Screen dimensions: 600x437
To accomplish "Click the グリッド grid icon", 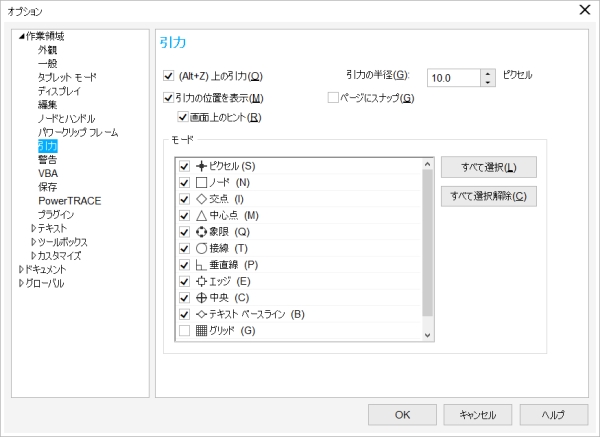I will click(x=201, y=331).
